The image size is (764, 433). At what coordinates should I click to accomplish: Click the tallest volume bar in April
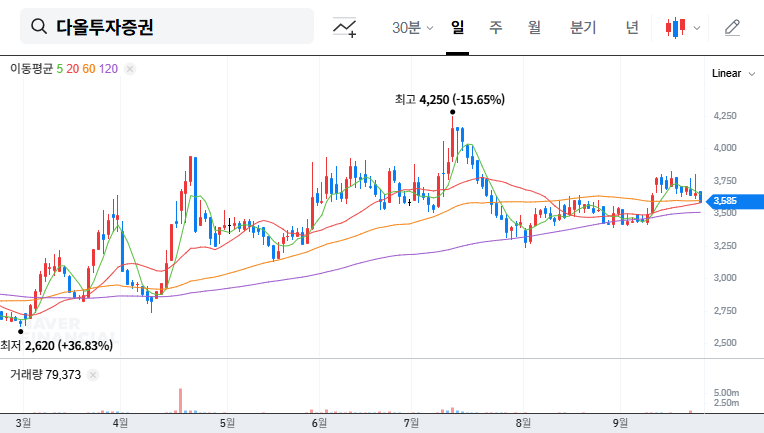click(180, 401)
